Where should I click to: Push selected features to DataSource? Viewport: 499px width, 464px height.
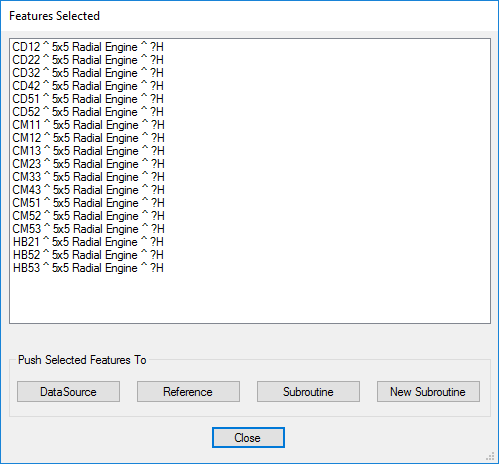pyautogui.click(x=68, y=392)
